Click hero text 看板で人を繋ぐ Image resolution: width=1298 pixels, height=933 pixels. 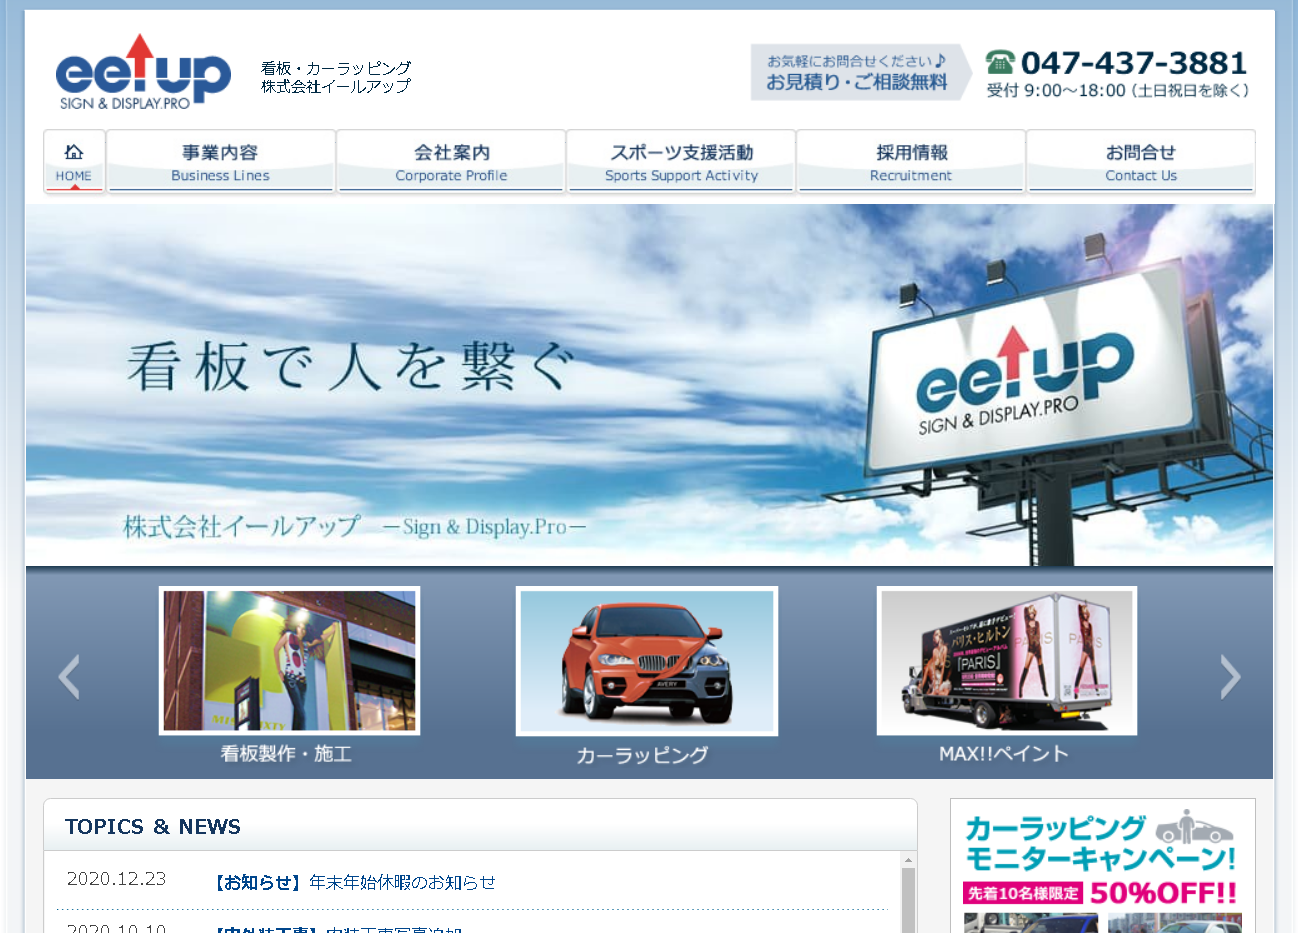[x=352, y=366]
